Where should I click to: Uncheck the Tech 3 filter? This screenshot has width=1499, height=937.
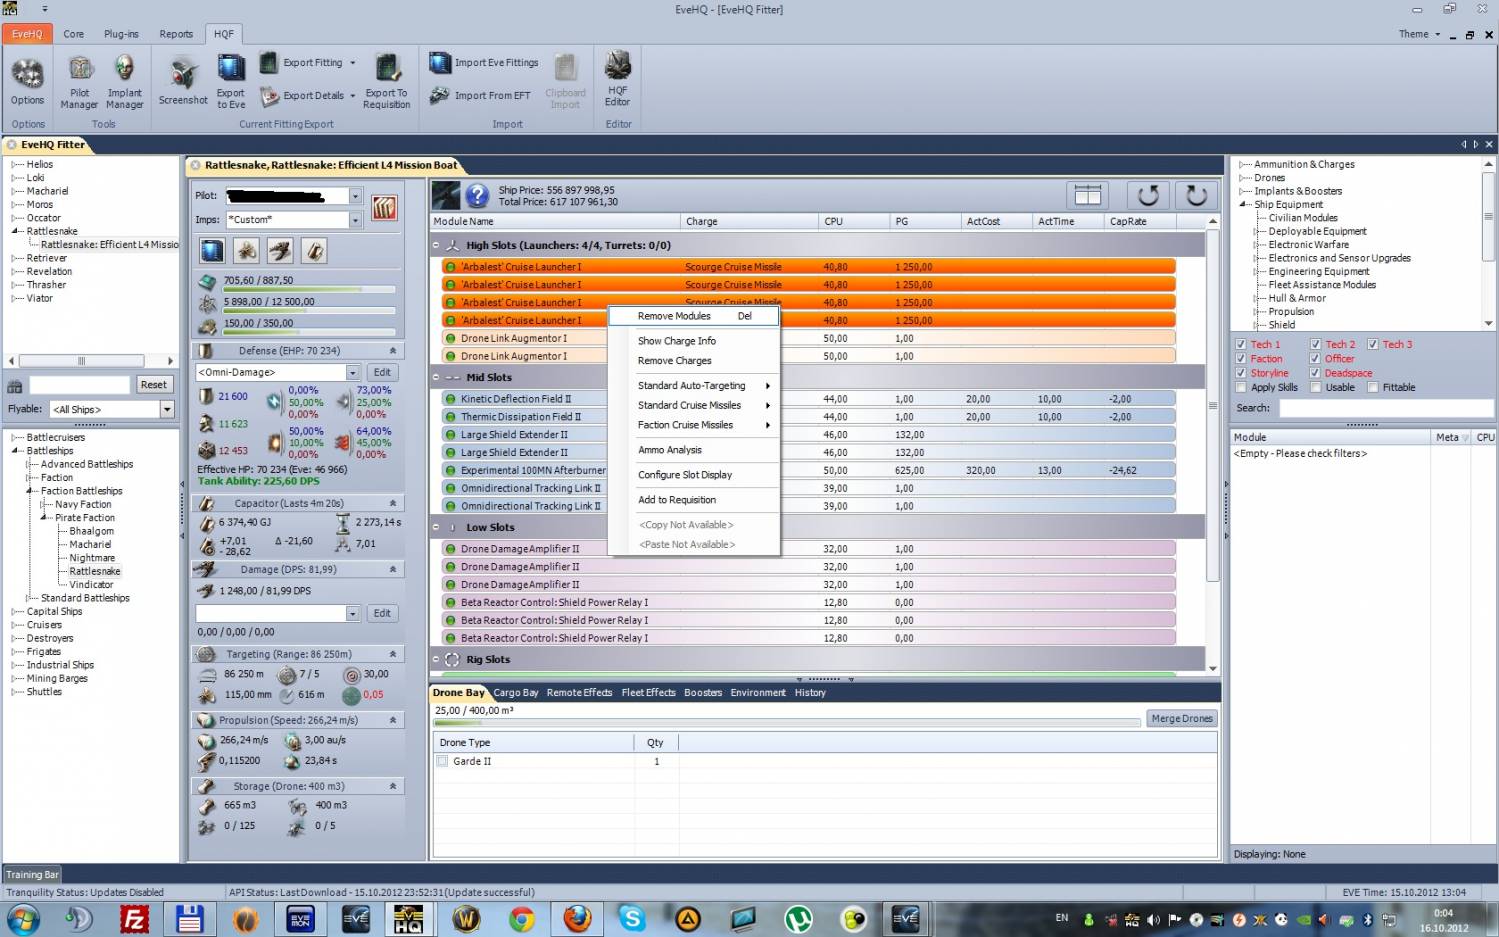point(1373,344)
